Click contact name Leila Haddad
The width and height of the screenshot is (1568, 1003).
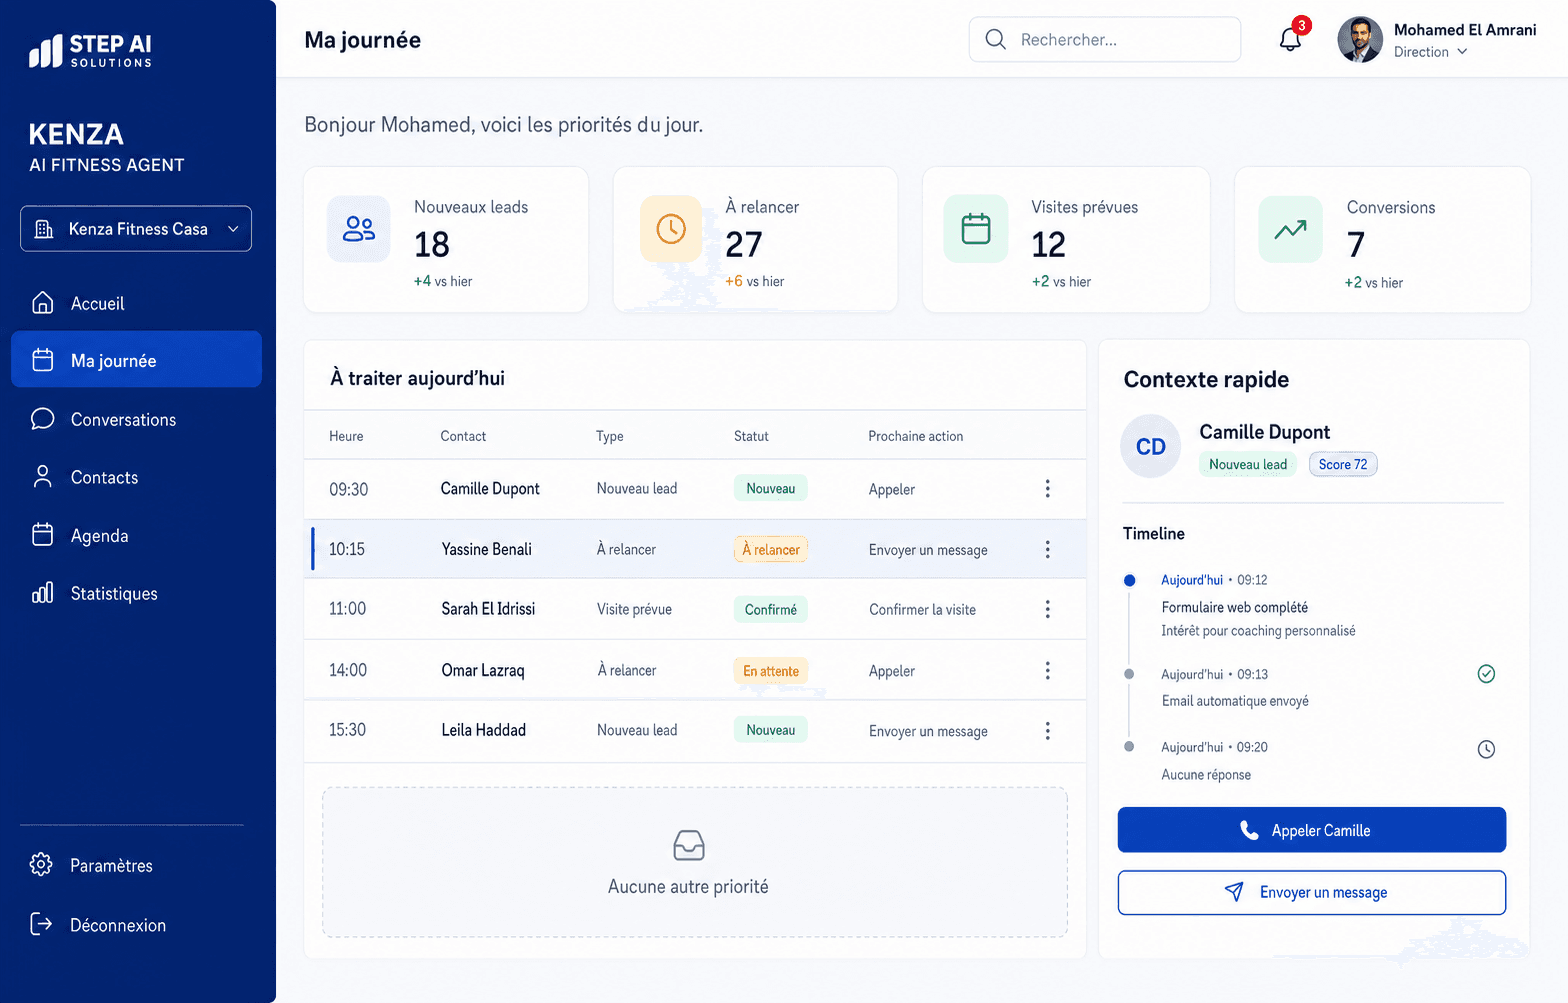point(484,730)
